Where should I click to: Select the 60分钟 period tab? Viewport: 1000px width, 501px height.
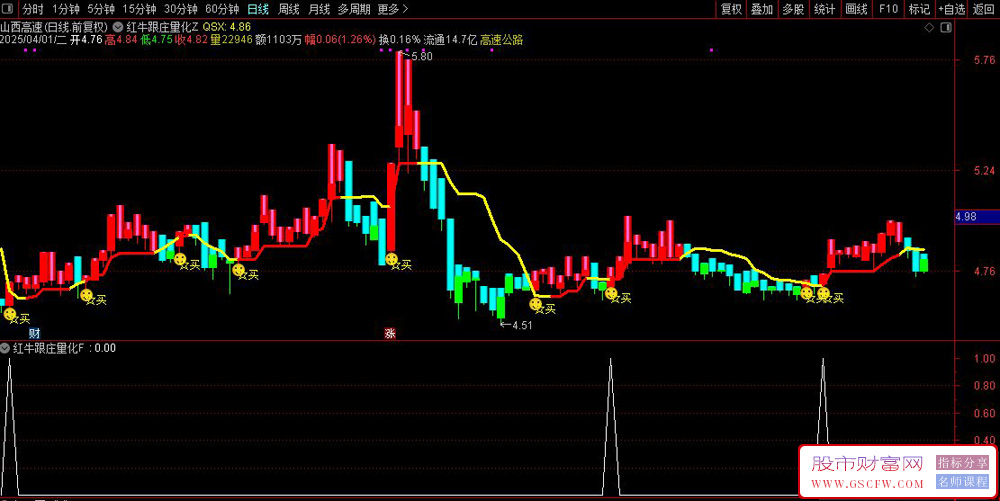[222, 9]
